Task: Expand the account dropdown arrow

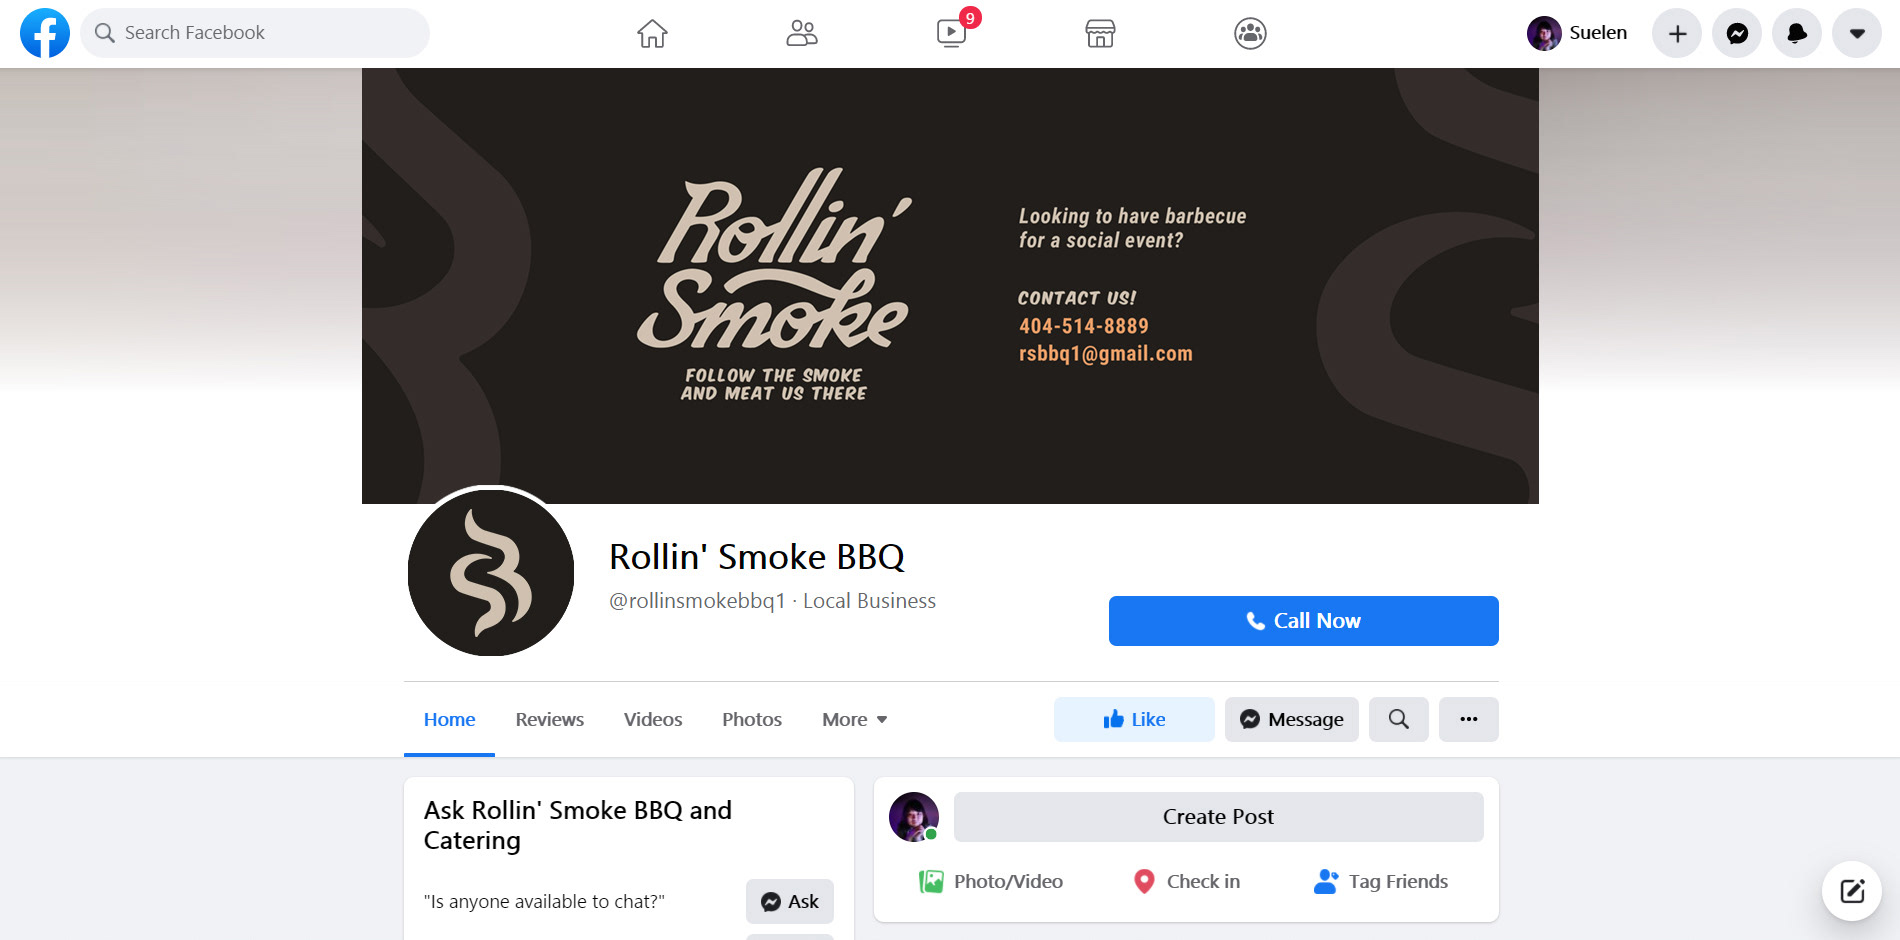Action: click(x=1857, y=33)
